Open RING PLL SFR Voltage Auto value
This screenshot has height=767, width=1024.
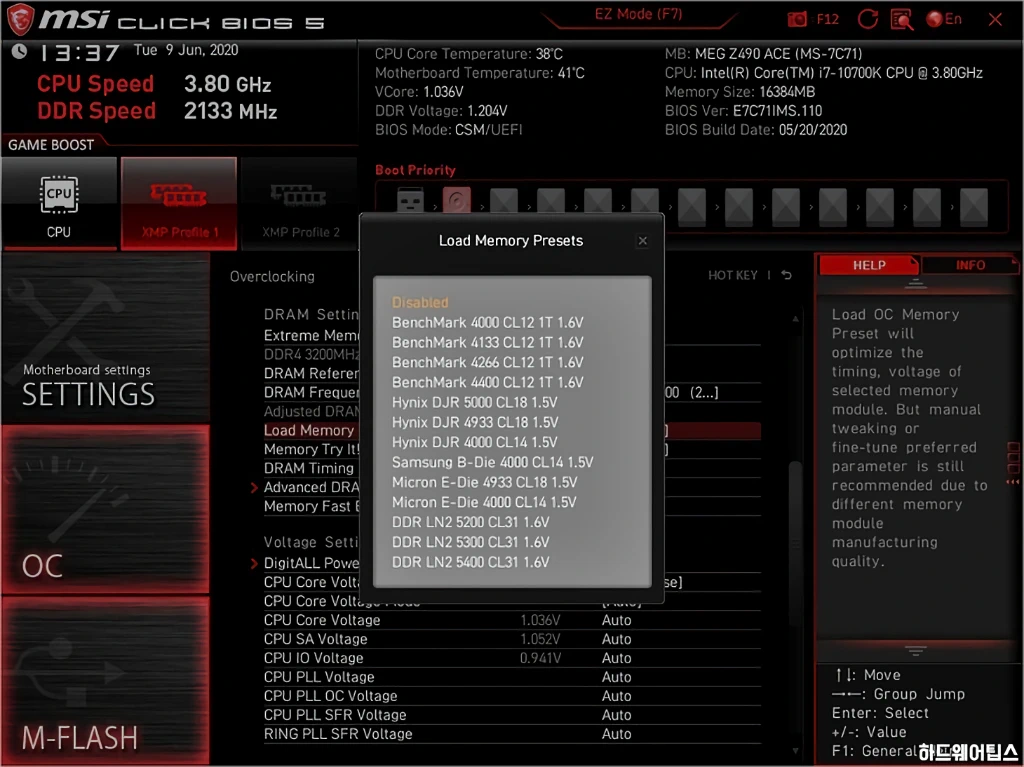(x=616, y=734)
